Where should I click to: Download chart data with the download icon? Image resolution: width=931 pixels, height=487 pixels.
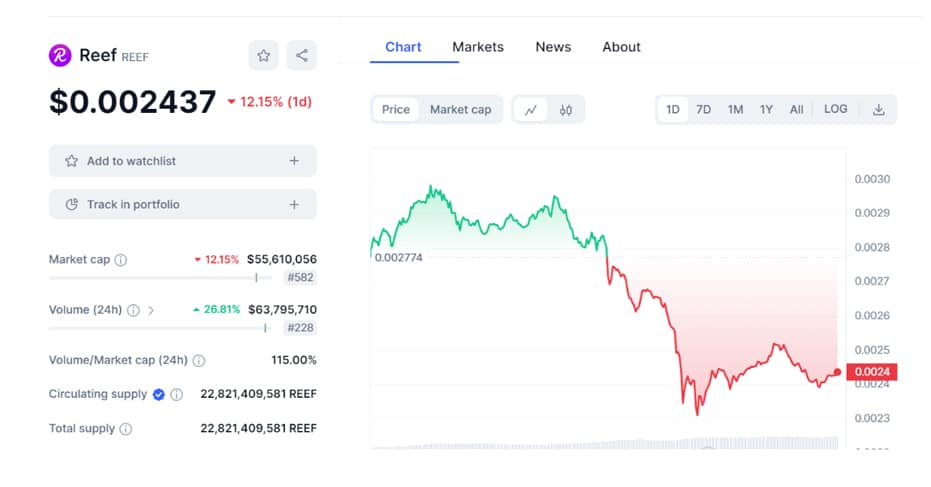(x=879, y=110)
